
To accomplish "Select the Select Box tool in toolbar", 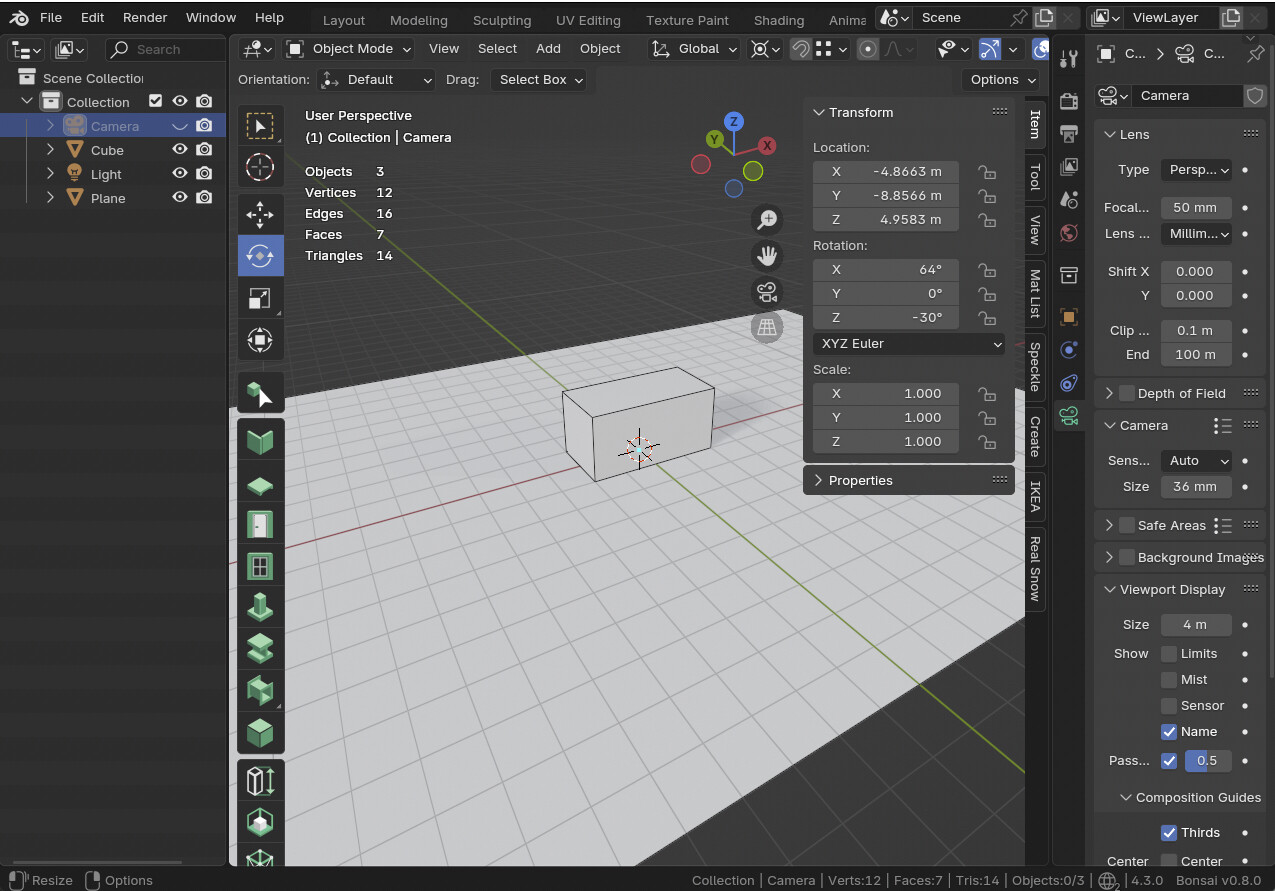I will pos(260,126).
